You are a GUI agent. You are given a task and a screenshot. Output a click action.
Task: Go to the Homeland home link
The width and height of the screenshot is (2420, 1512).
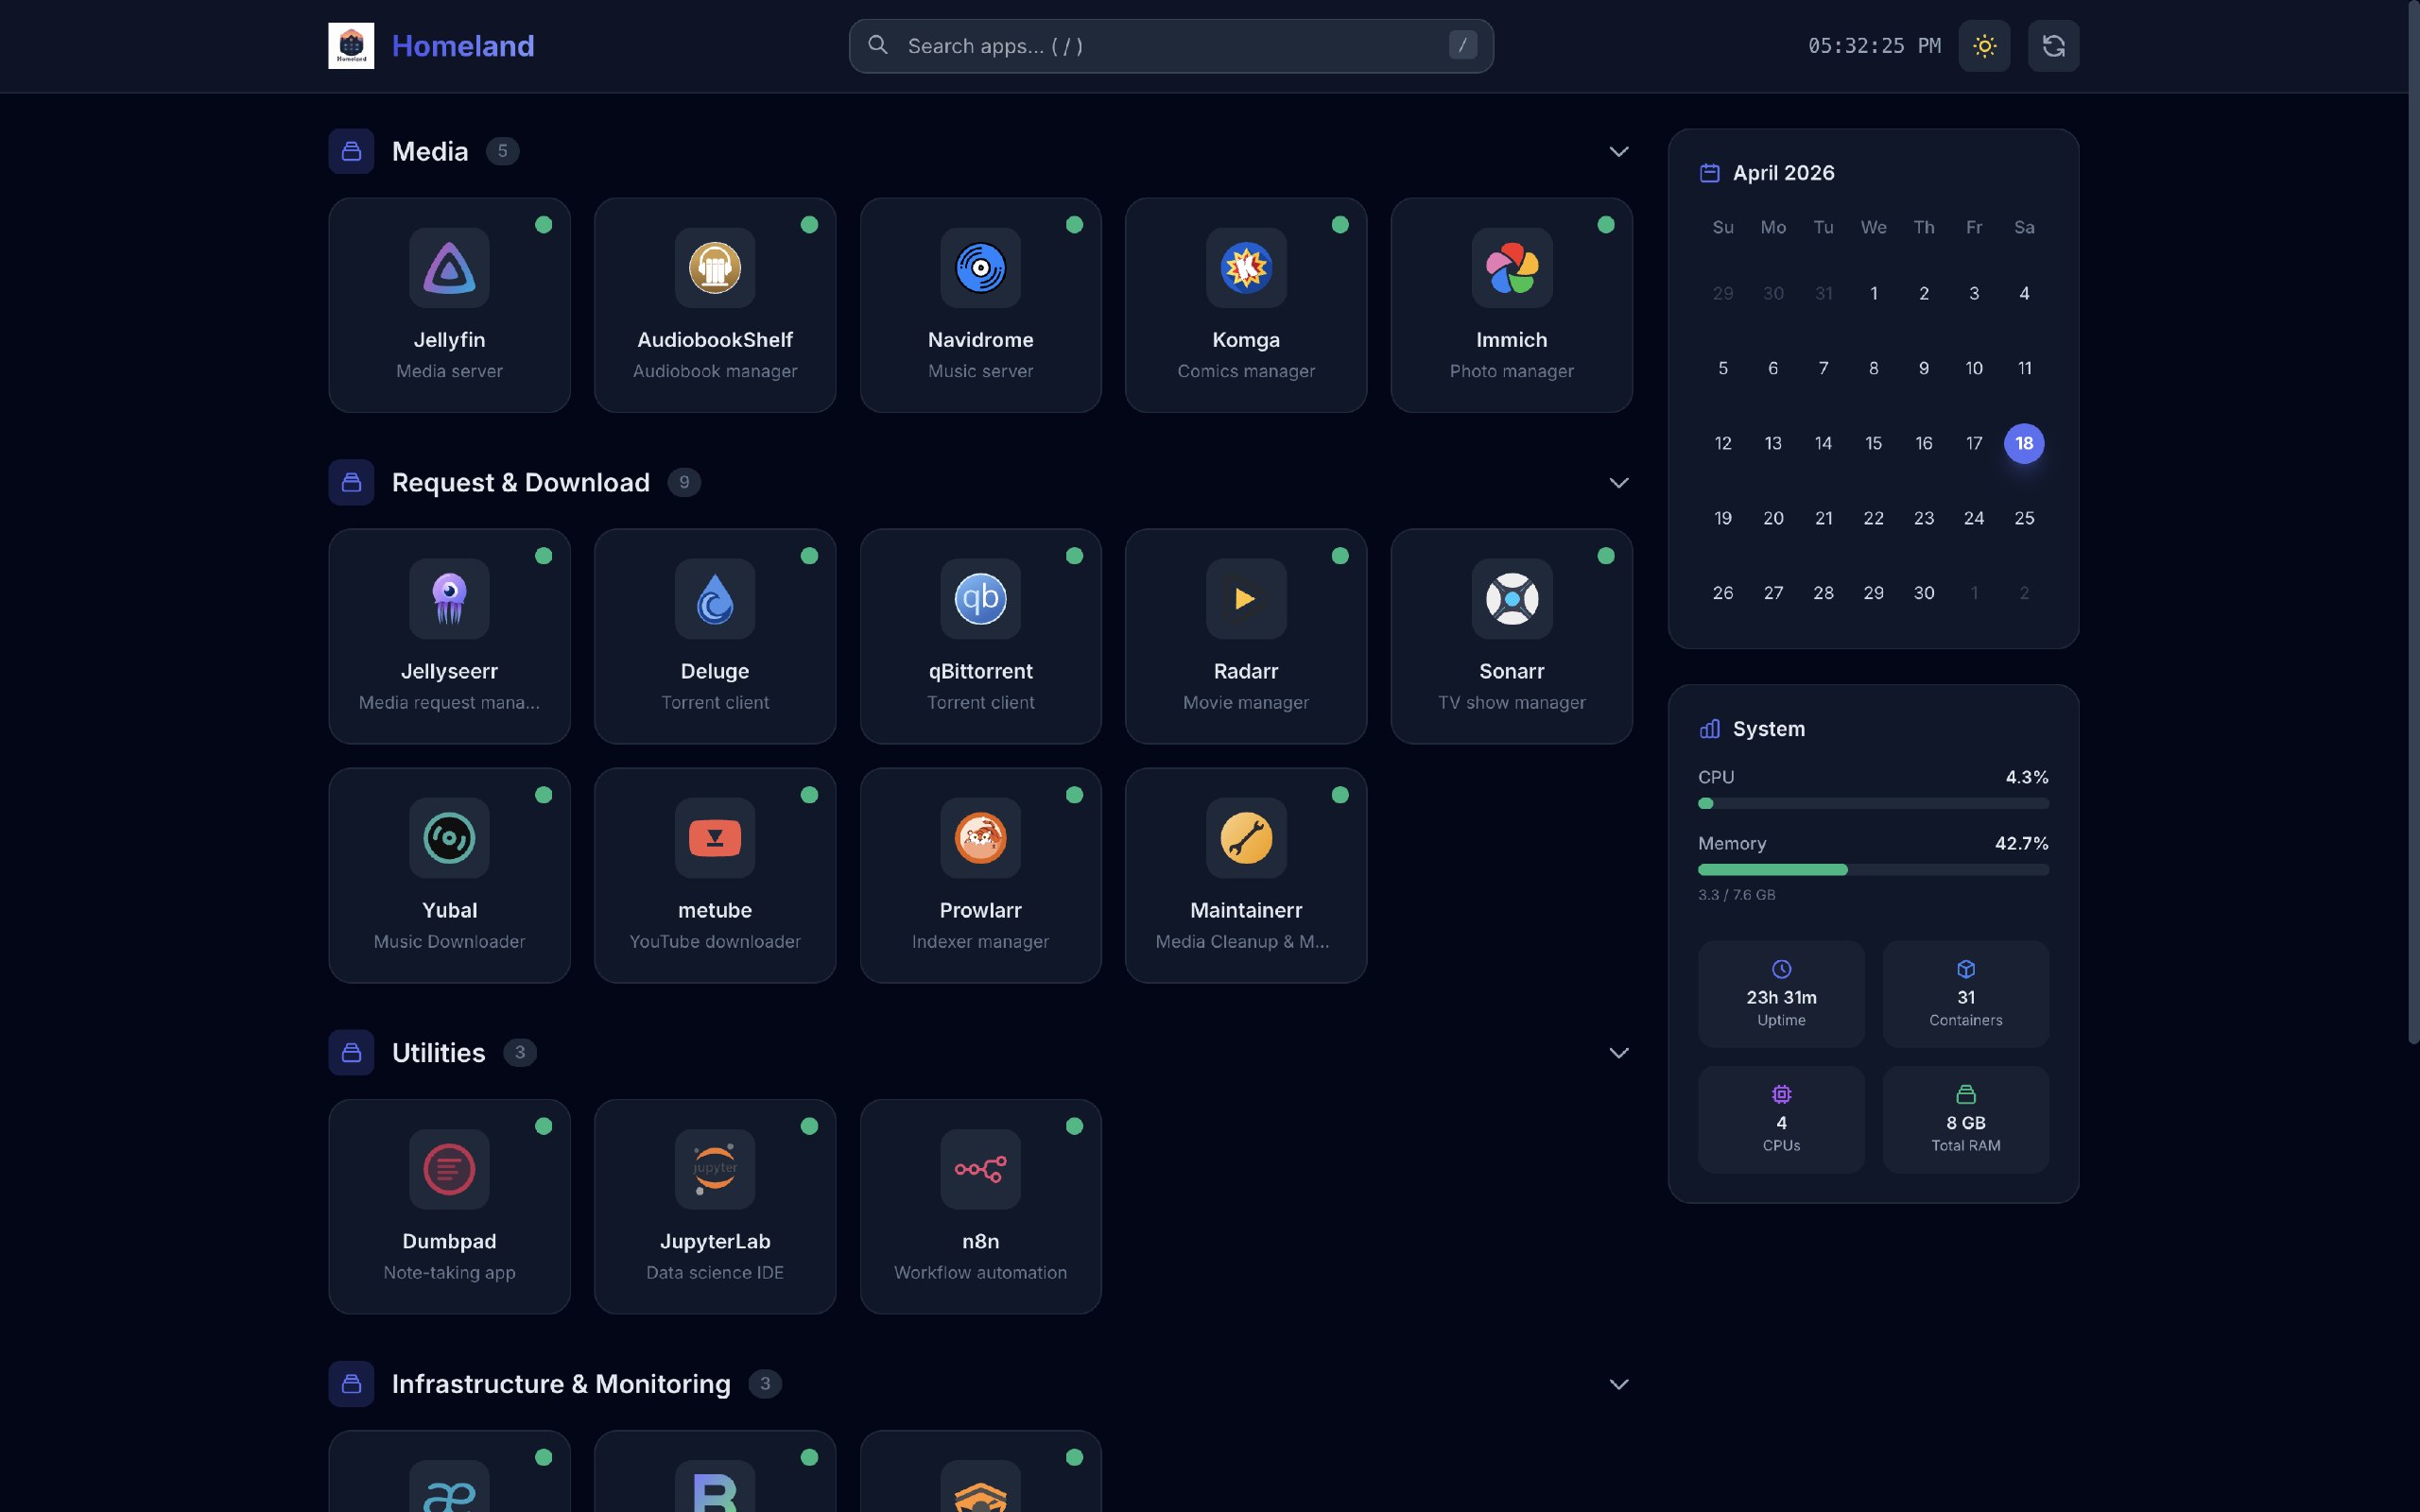pyautogui.click(x=463, y=46)
